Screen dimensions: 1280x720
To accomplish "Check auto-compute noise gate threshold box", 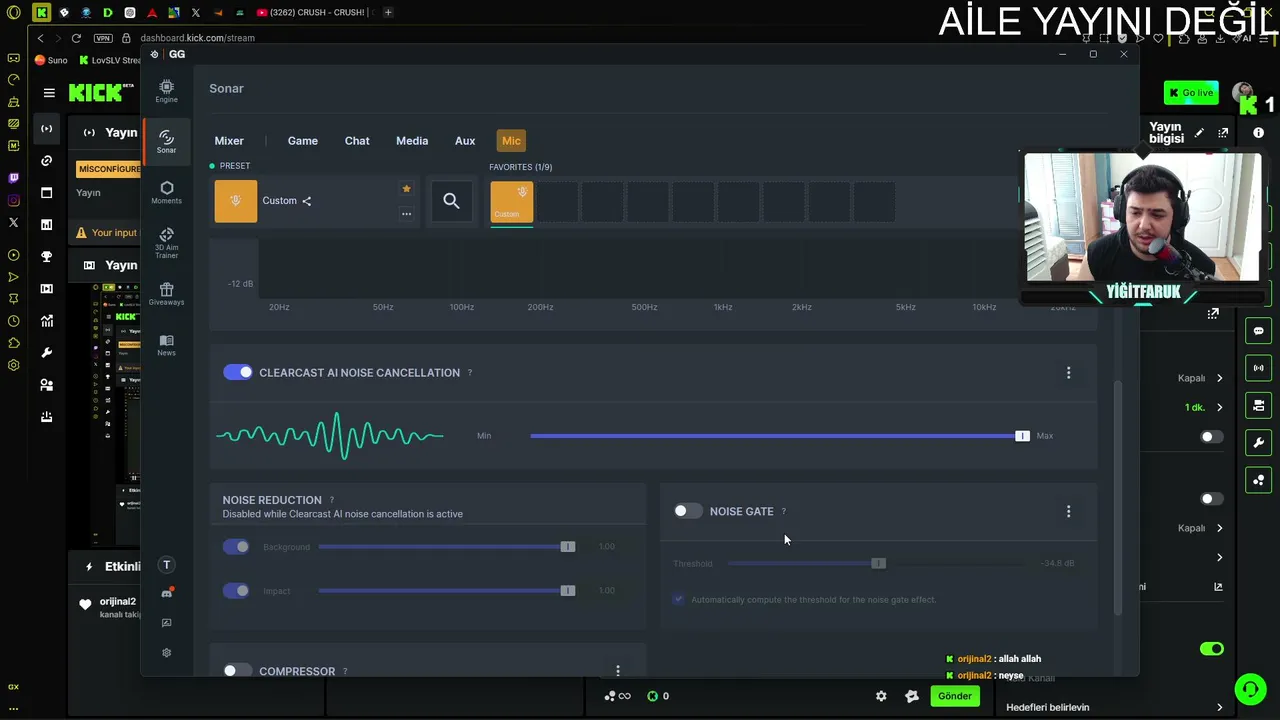I will tap(679, 599).
